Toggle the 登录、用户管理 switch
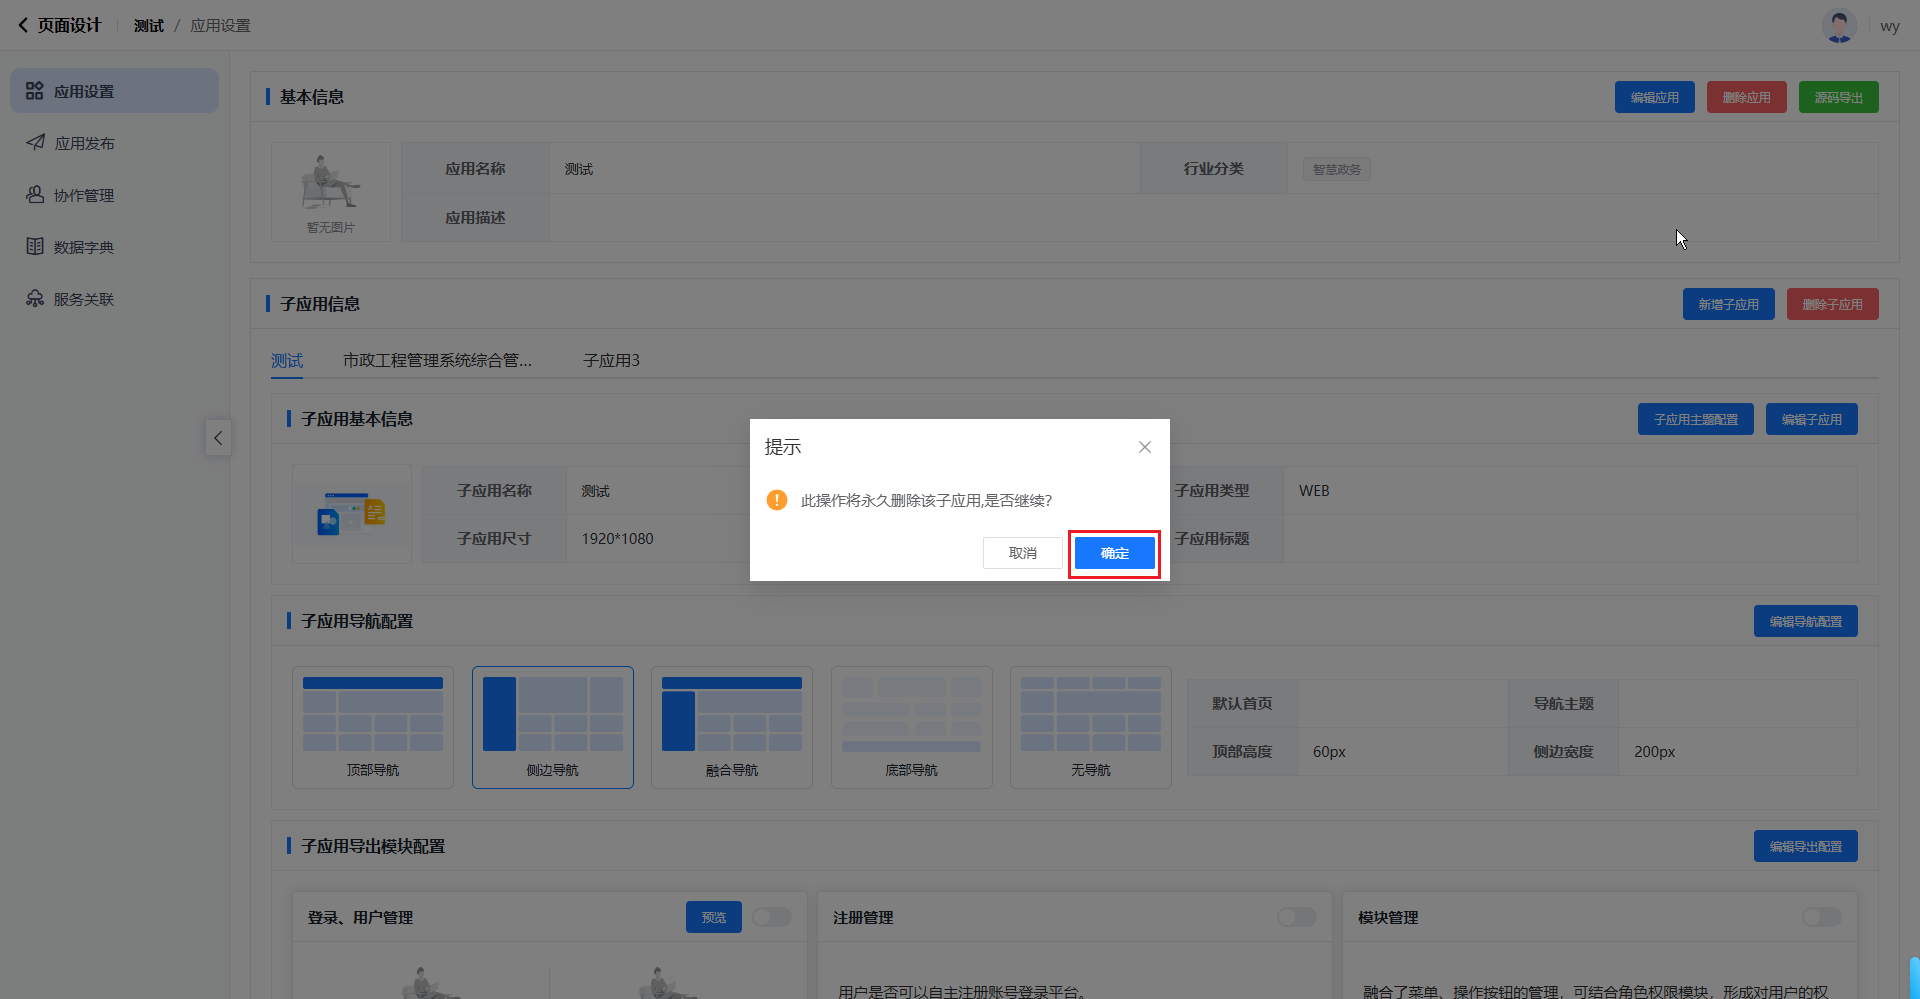Screen dimensions: 1920x999 click(772, 917)
